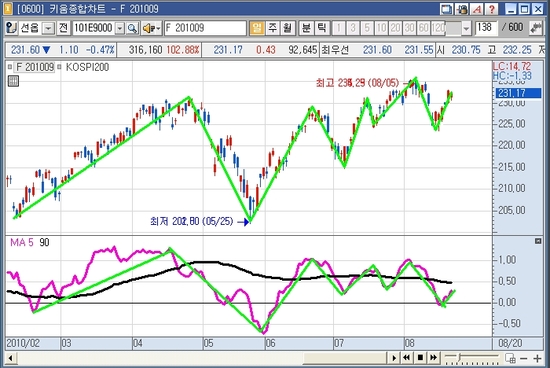This screenshot has width=550, height=368.
Task: Click the chart layout icon beside the slider
Action: pos(510,358)
